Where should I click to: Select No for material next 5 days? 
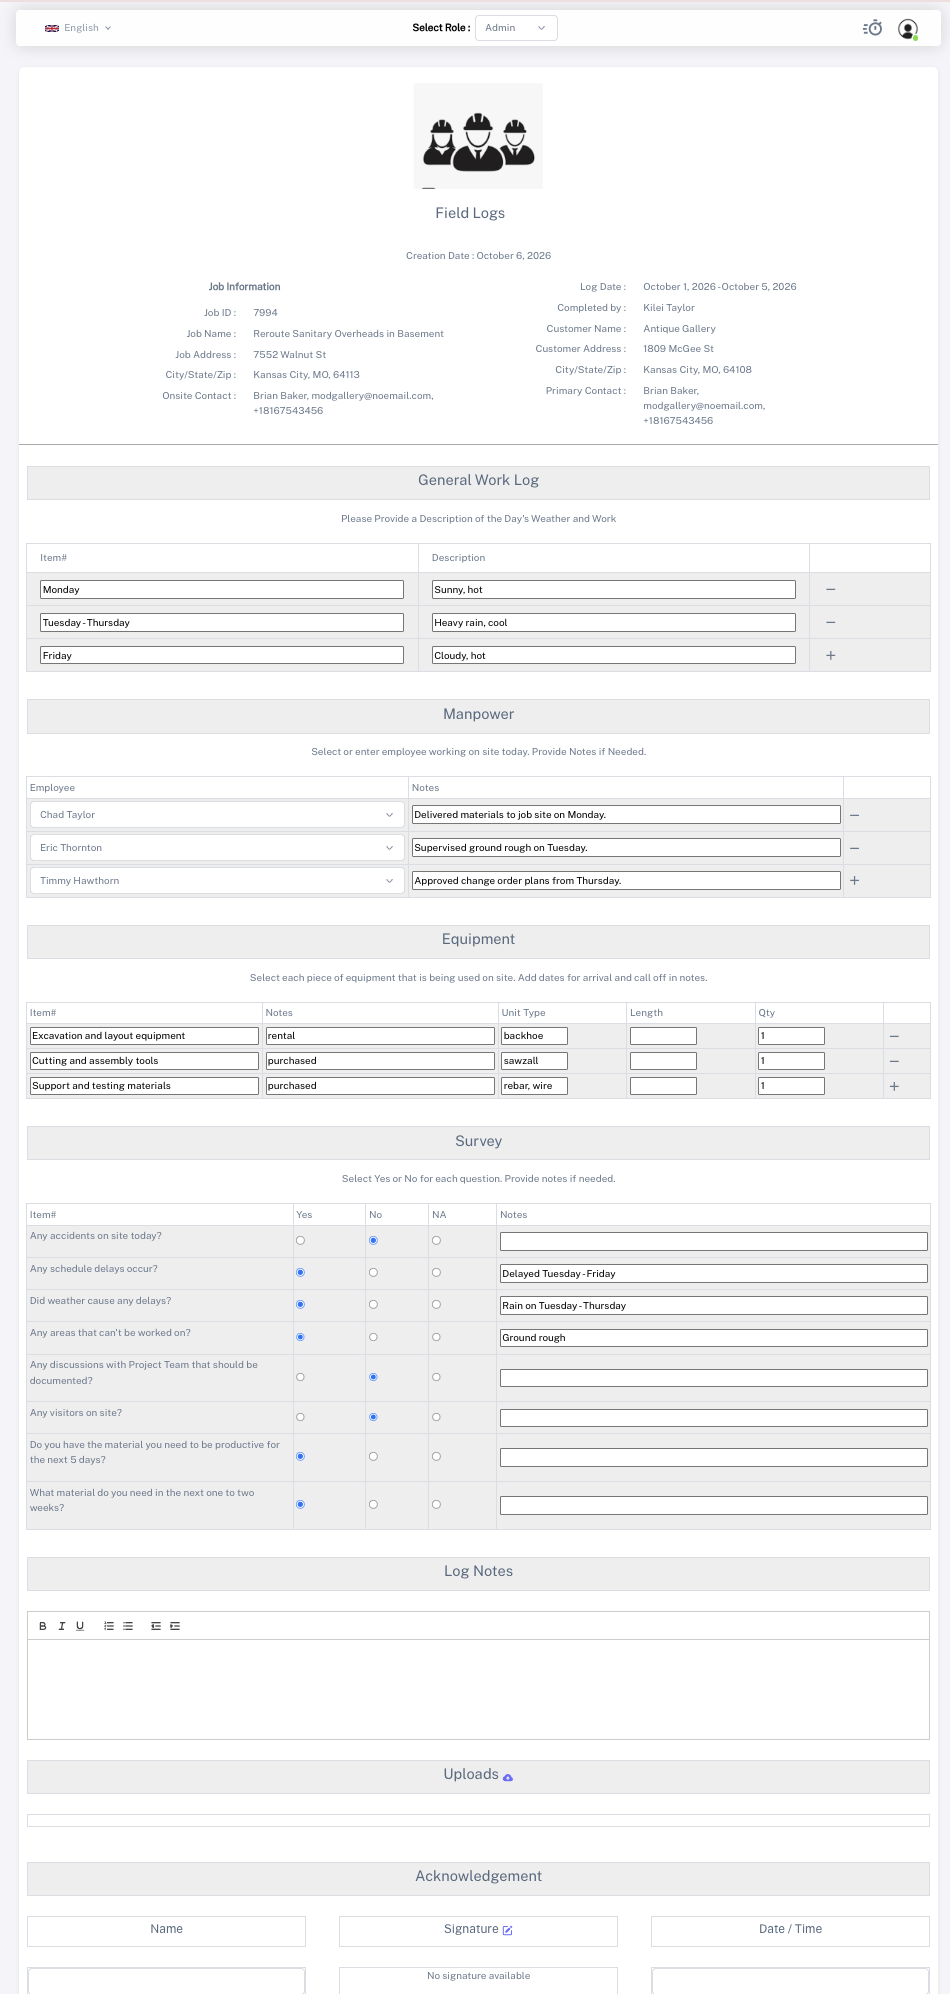tap(373, 1457)
